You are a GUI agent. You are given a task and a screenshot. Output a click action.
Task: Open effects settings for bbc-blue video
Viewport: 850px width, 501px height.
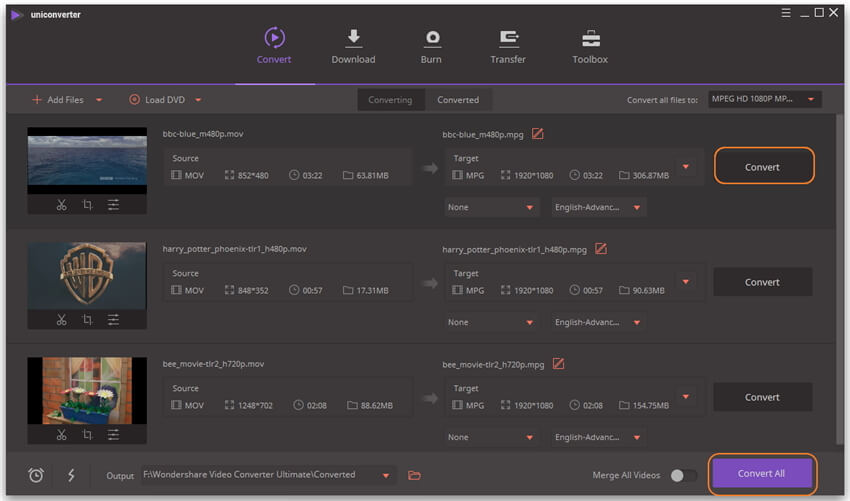click(113, 204)
